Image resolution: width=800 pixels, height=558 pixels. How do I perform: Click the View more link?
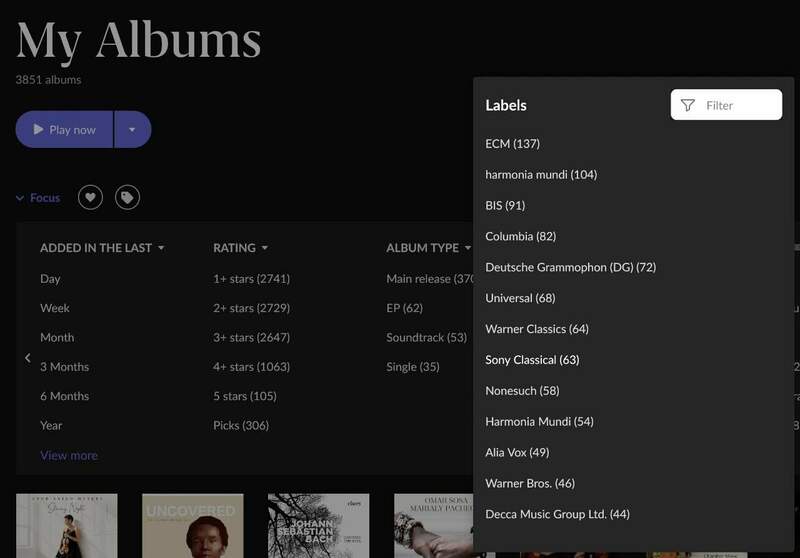[x=69, y=455]
